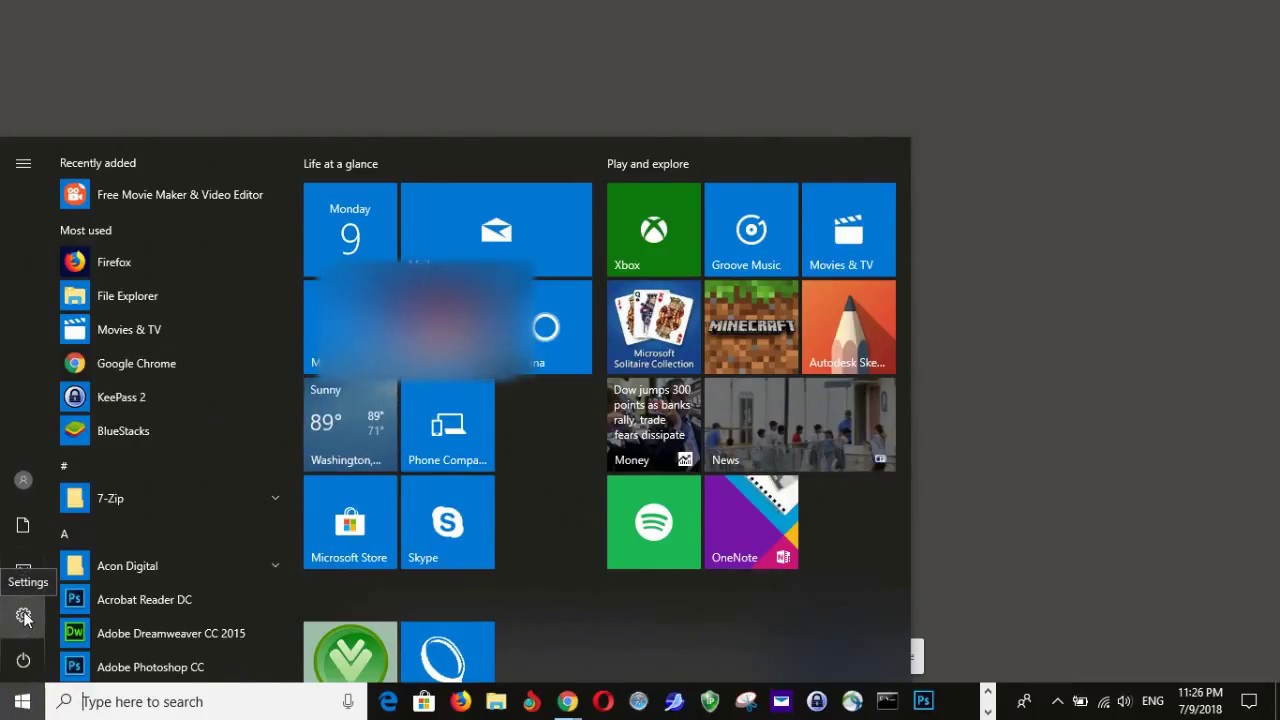
Task: Open the Movies & TV tile
Action: 849,229
